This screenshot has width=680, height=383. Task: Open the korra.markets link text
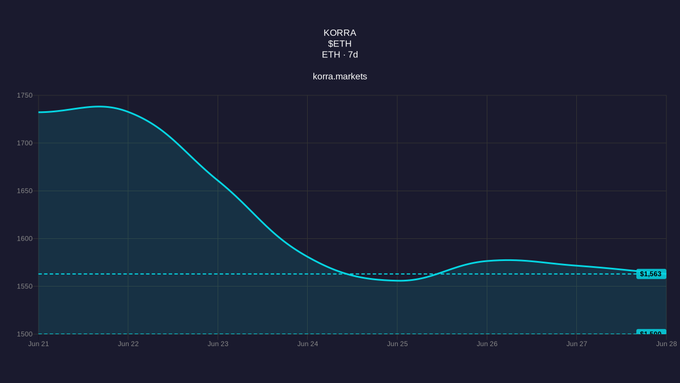tap(340, 76)
